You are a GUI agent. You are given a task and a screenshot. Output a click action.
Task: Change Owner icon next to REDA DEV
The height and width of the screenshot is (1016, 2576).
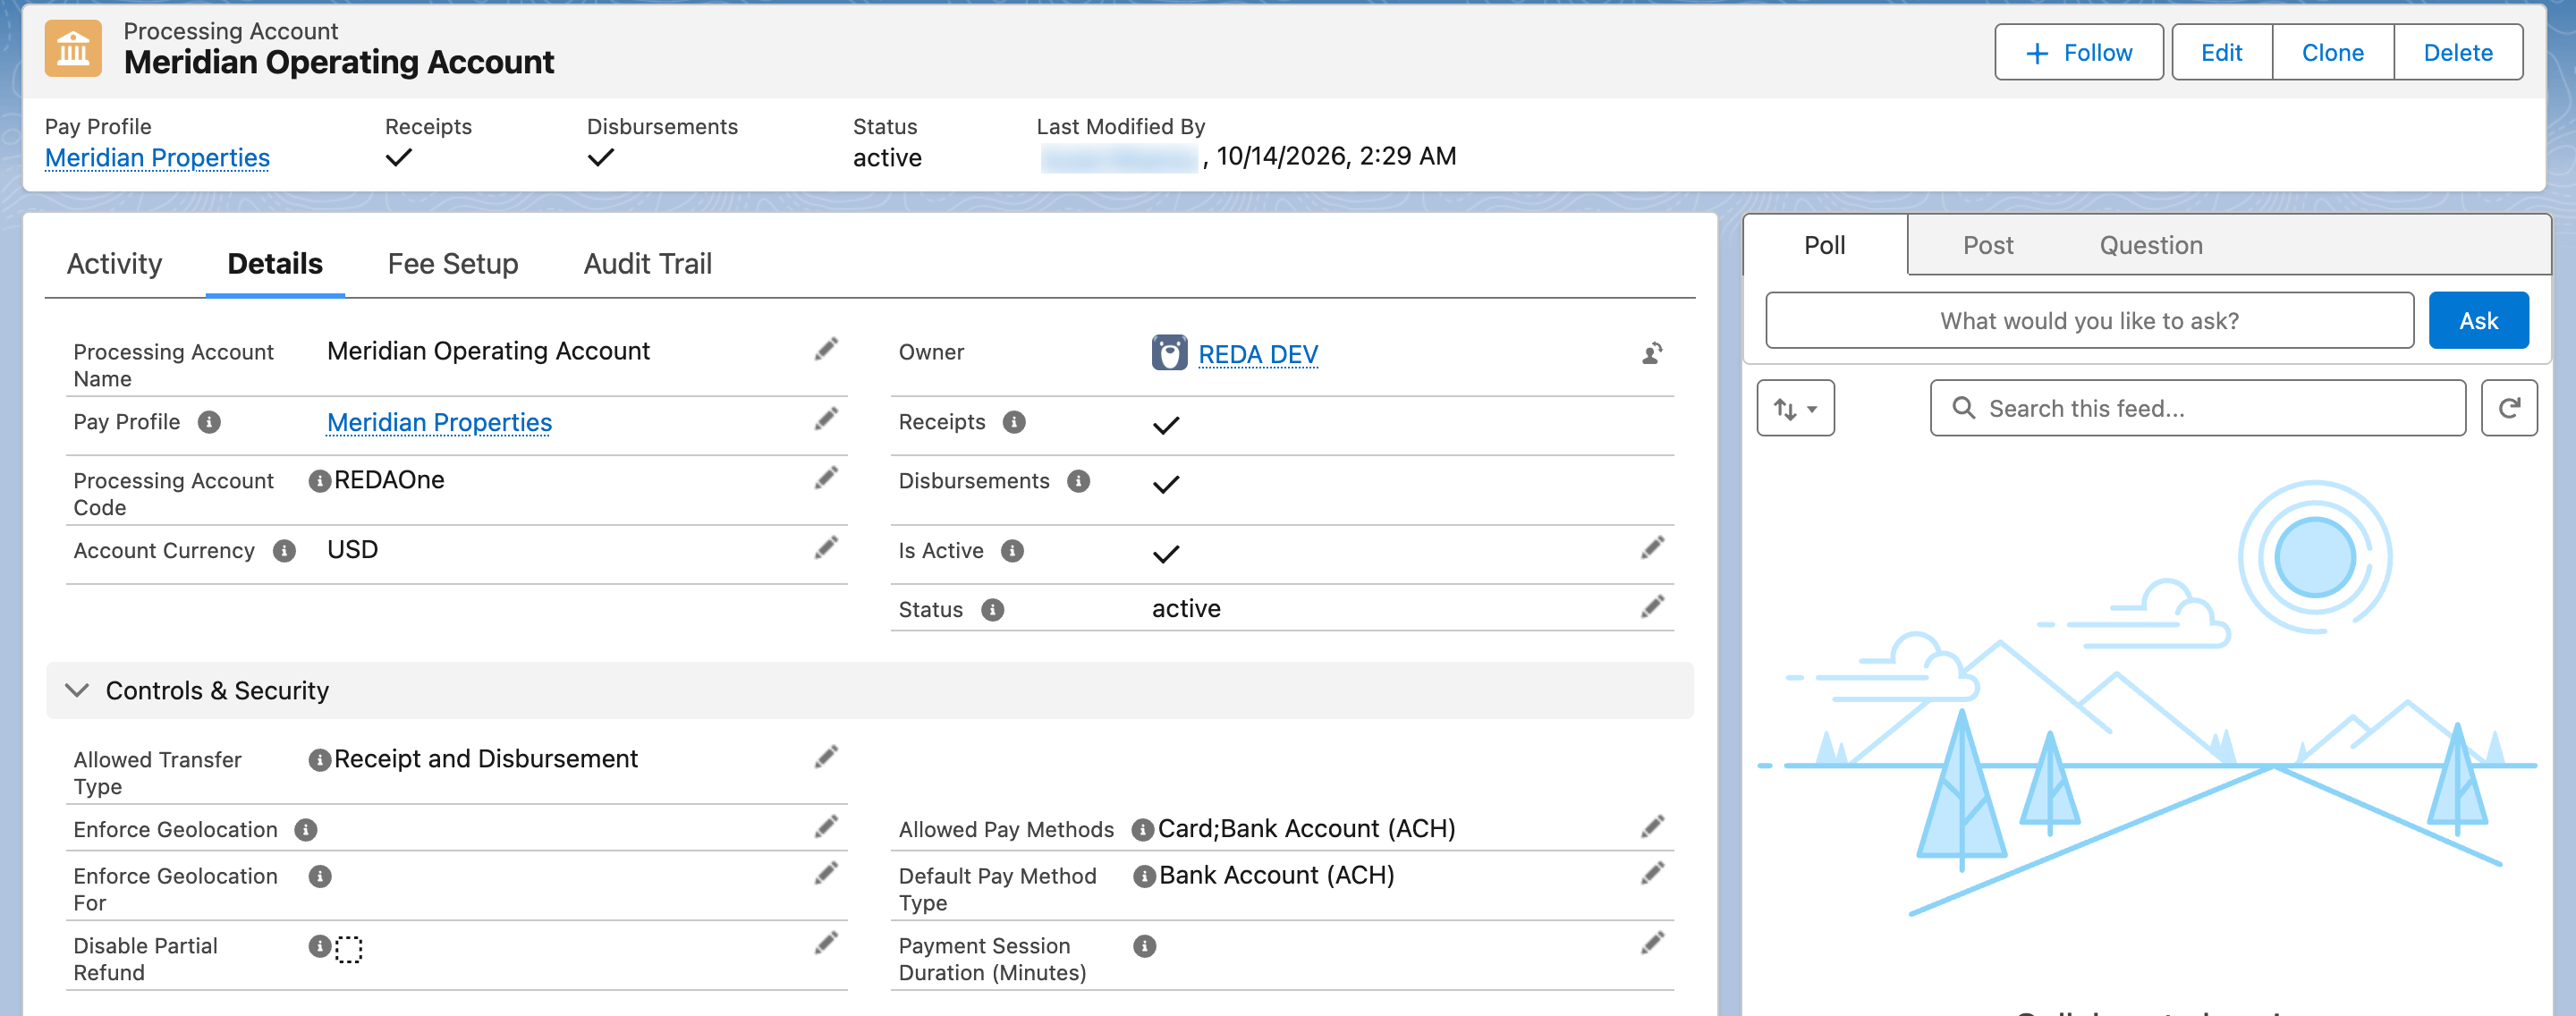(1652, 353)
